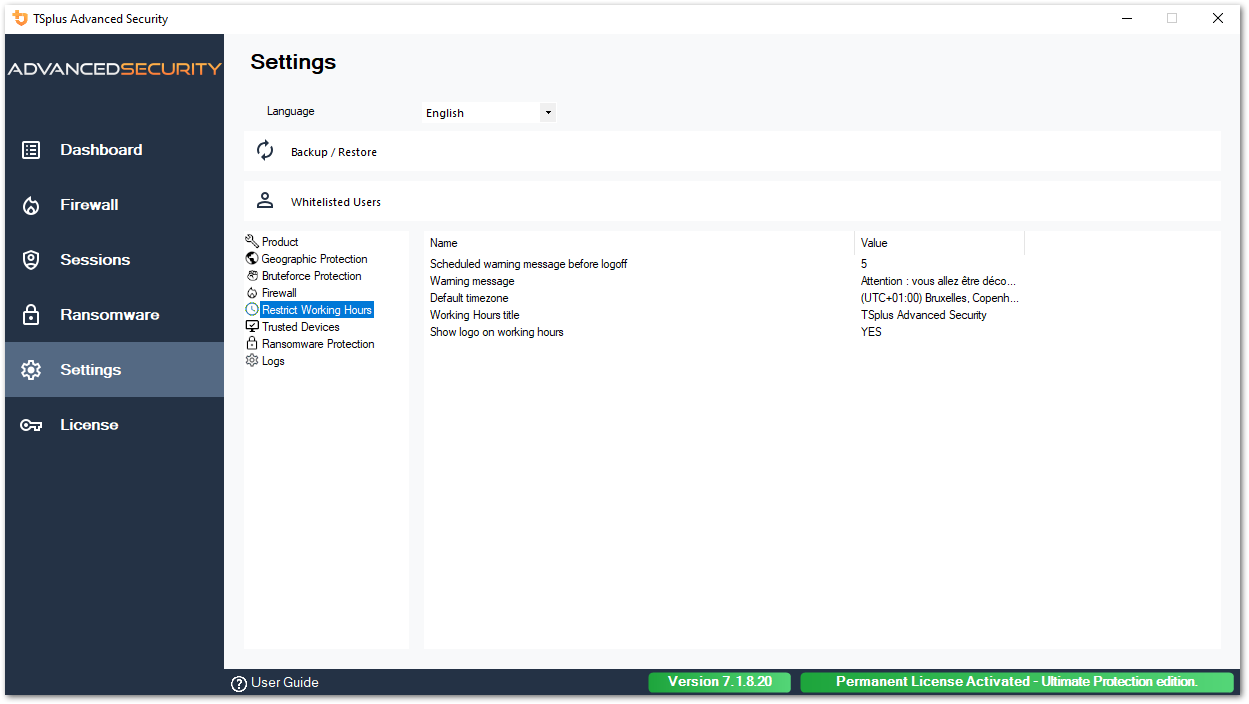Select the Restrict Working Hours category
Image resolution: width=1249 pixels, height=704 pixels.
click(x=315, y=309)
